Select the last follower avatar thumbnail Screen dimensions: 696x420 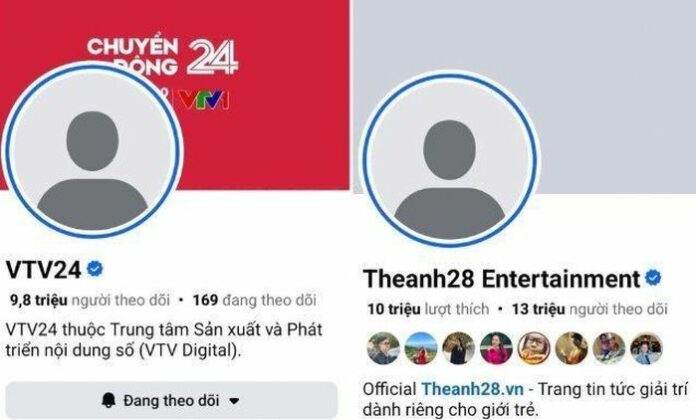647,348
